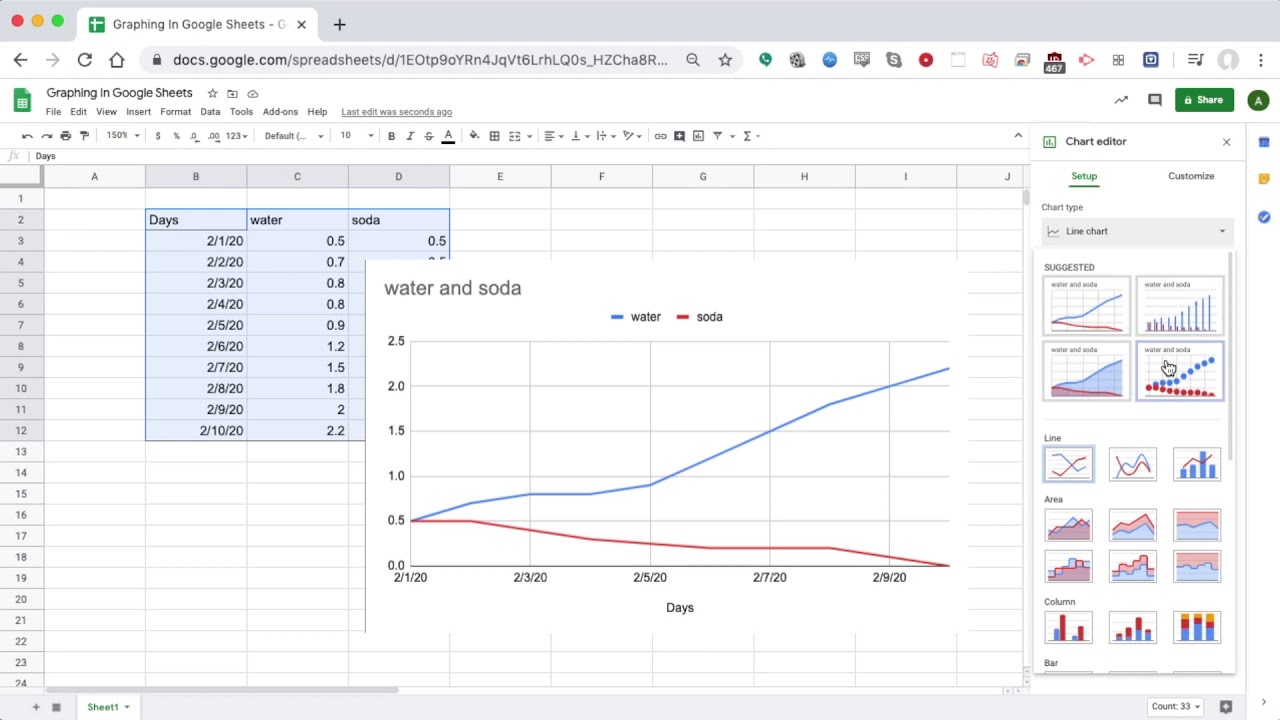The height and width of the screenshot is (720, 1280).
Task: Click the formula bar showing Days
Action: pos(530,156)
